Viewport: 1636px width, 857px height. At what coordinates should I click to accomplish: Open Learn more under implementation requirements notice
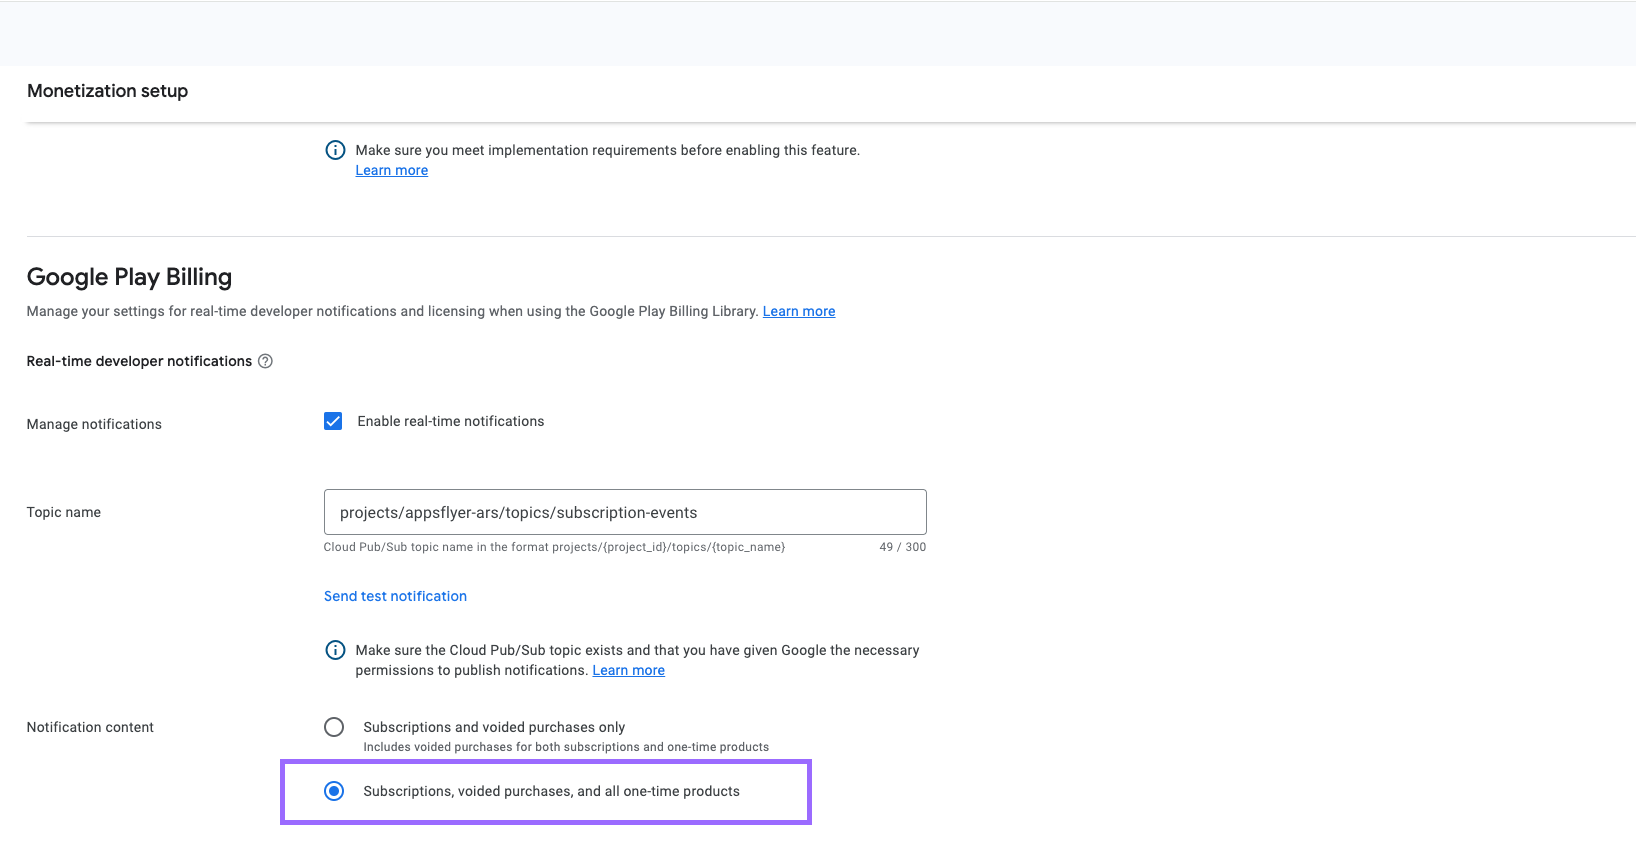point(391,170)
